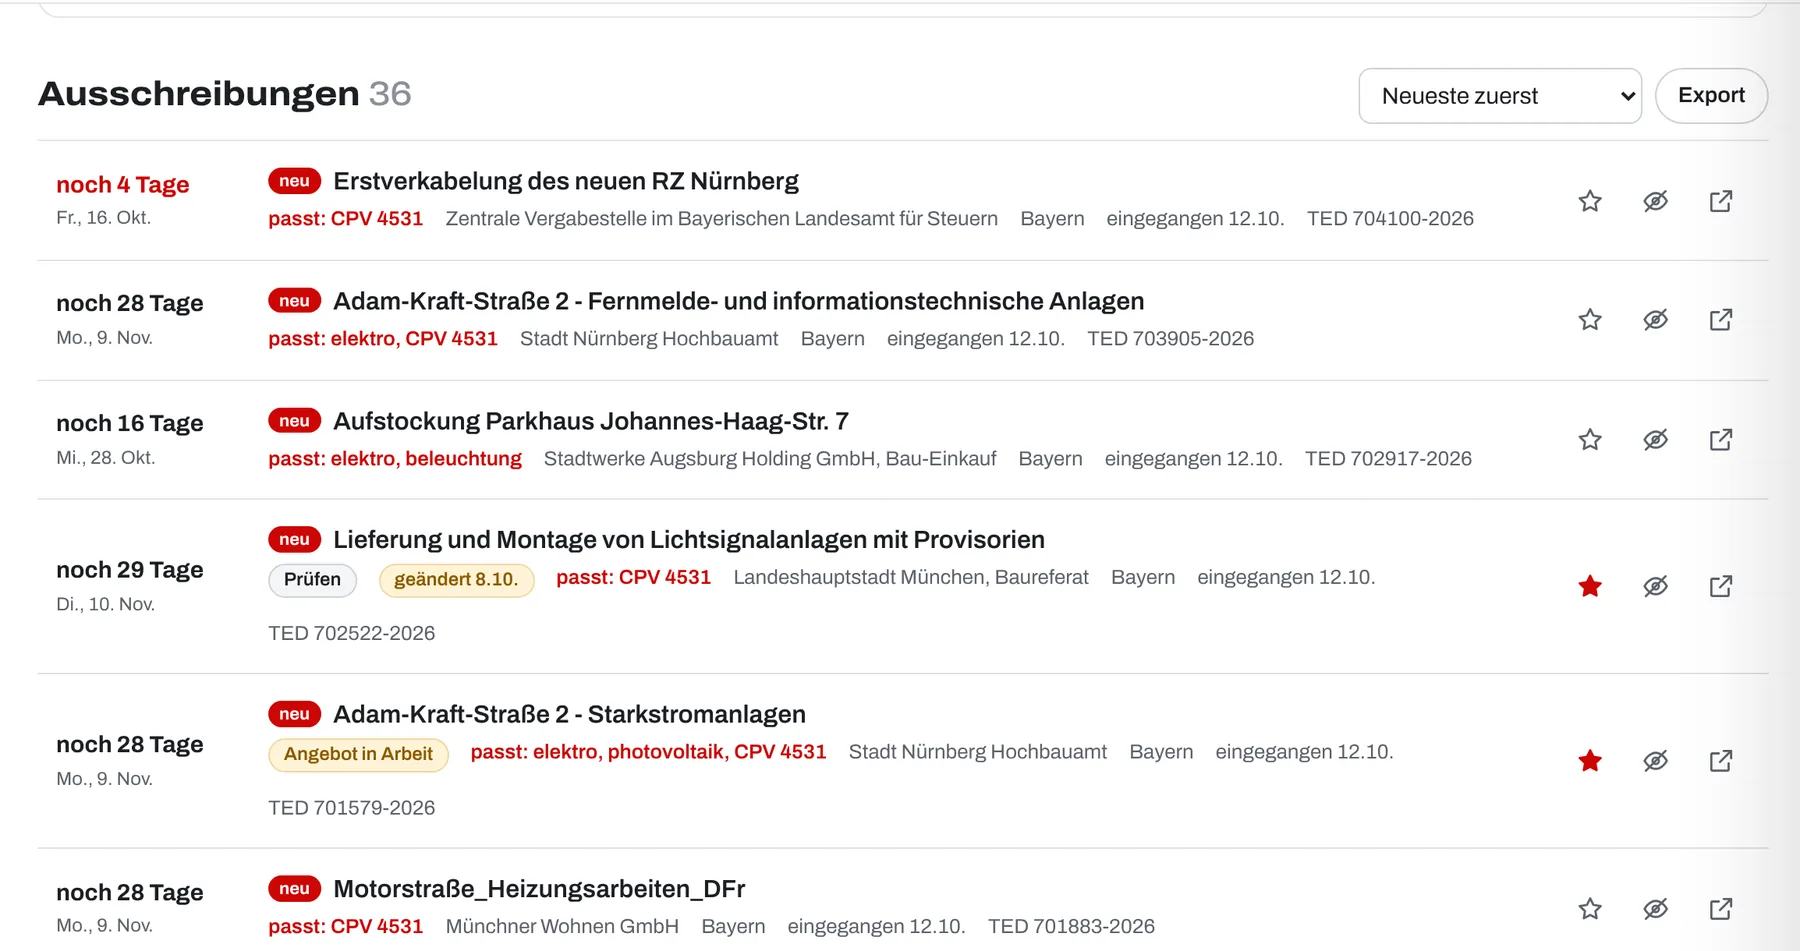Open Adam-Kraft-Straße 2 - Fernmelde- und informationstechnische Anlagen
This screenshot has height=951, width=1800.
739,301
